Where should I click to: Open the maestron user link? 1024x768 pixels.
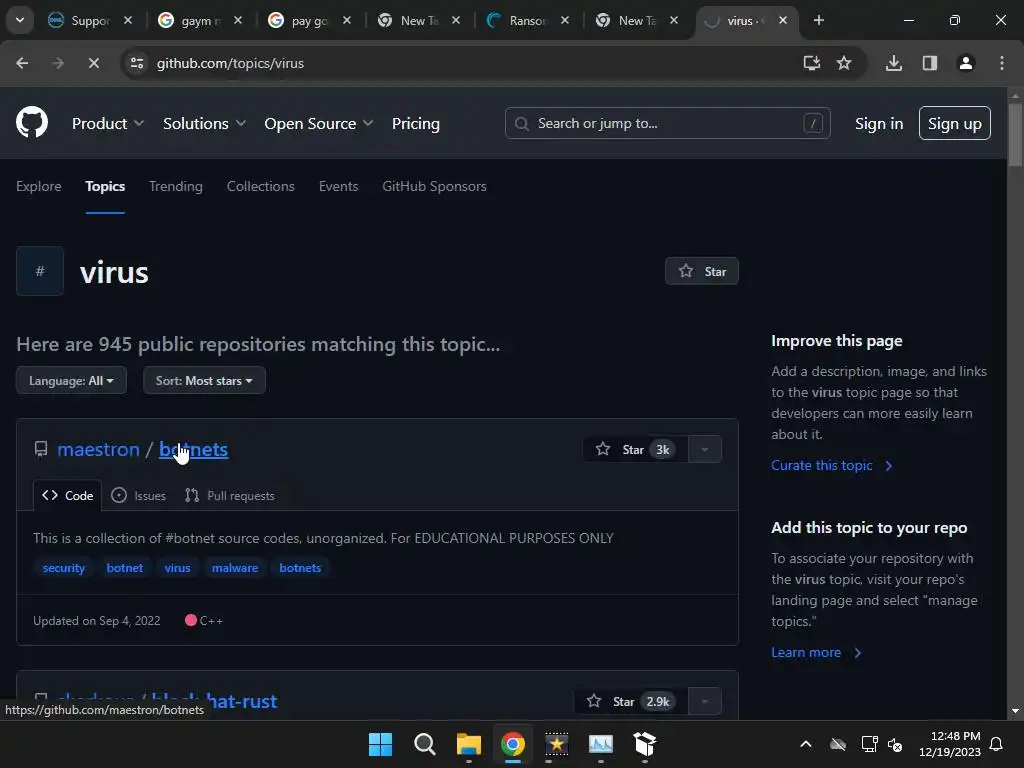click(x=99, y=449)
